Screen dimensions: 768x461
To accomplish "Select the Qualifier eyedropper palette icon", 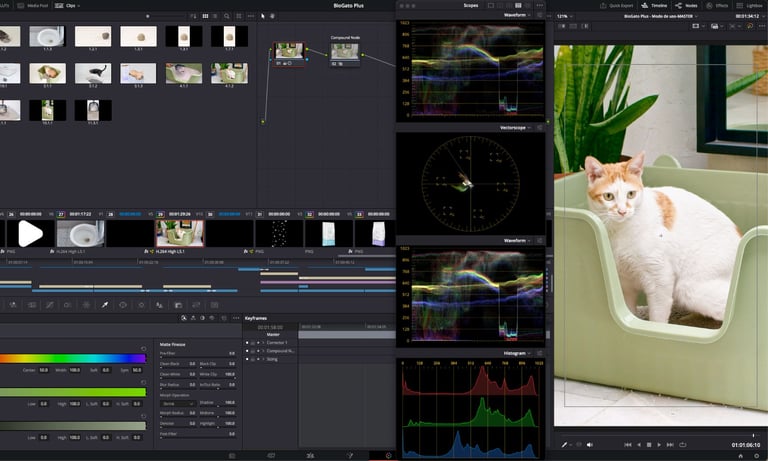I will 104,305.
